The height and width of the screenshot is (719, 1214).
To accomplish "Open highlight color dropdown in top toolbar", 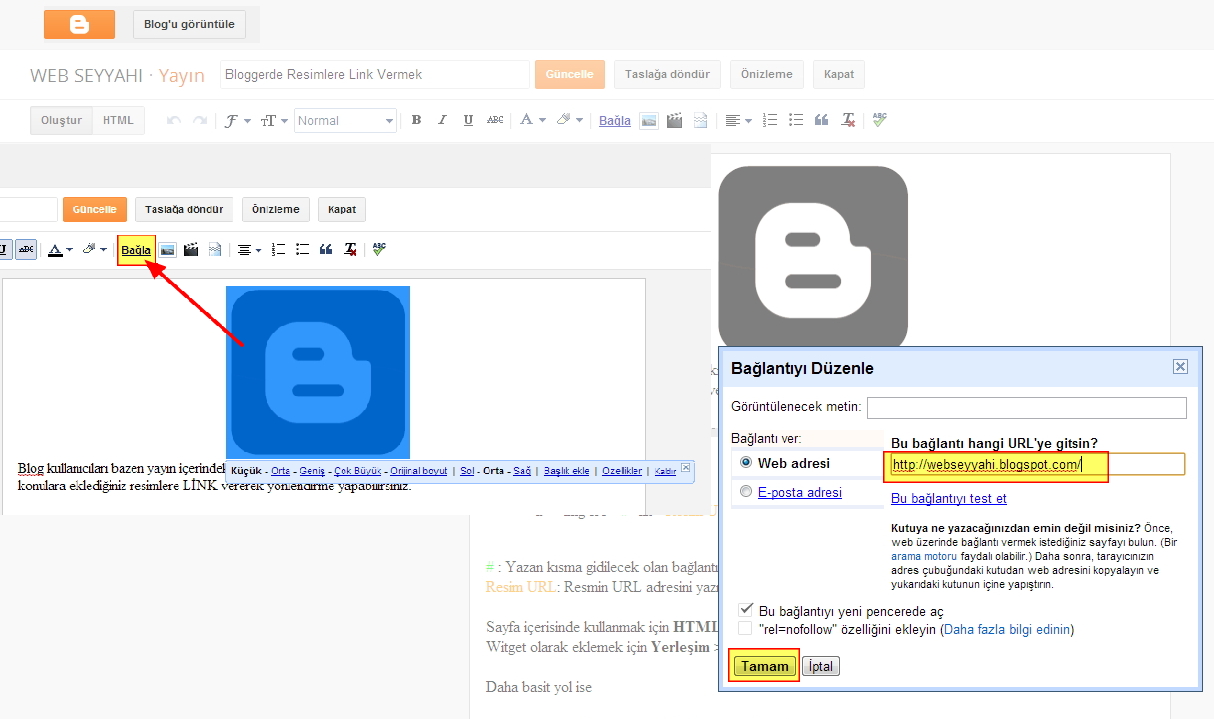I will coord(570,120).
